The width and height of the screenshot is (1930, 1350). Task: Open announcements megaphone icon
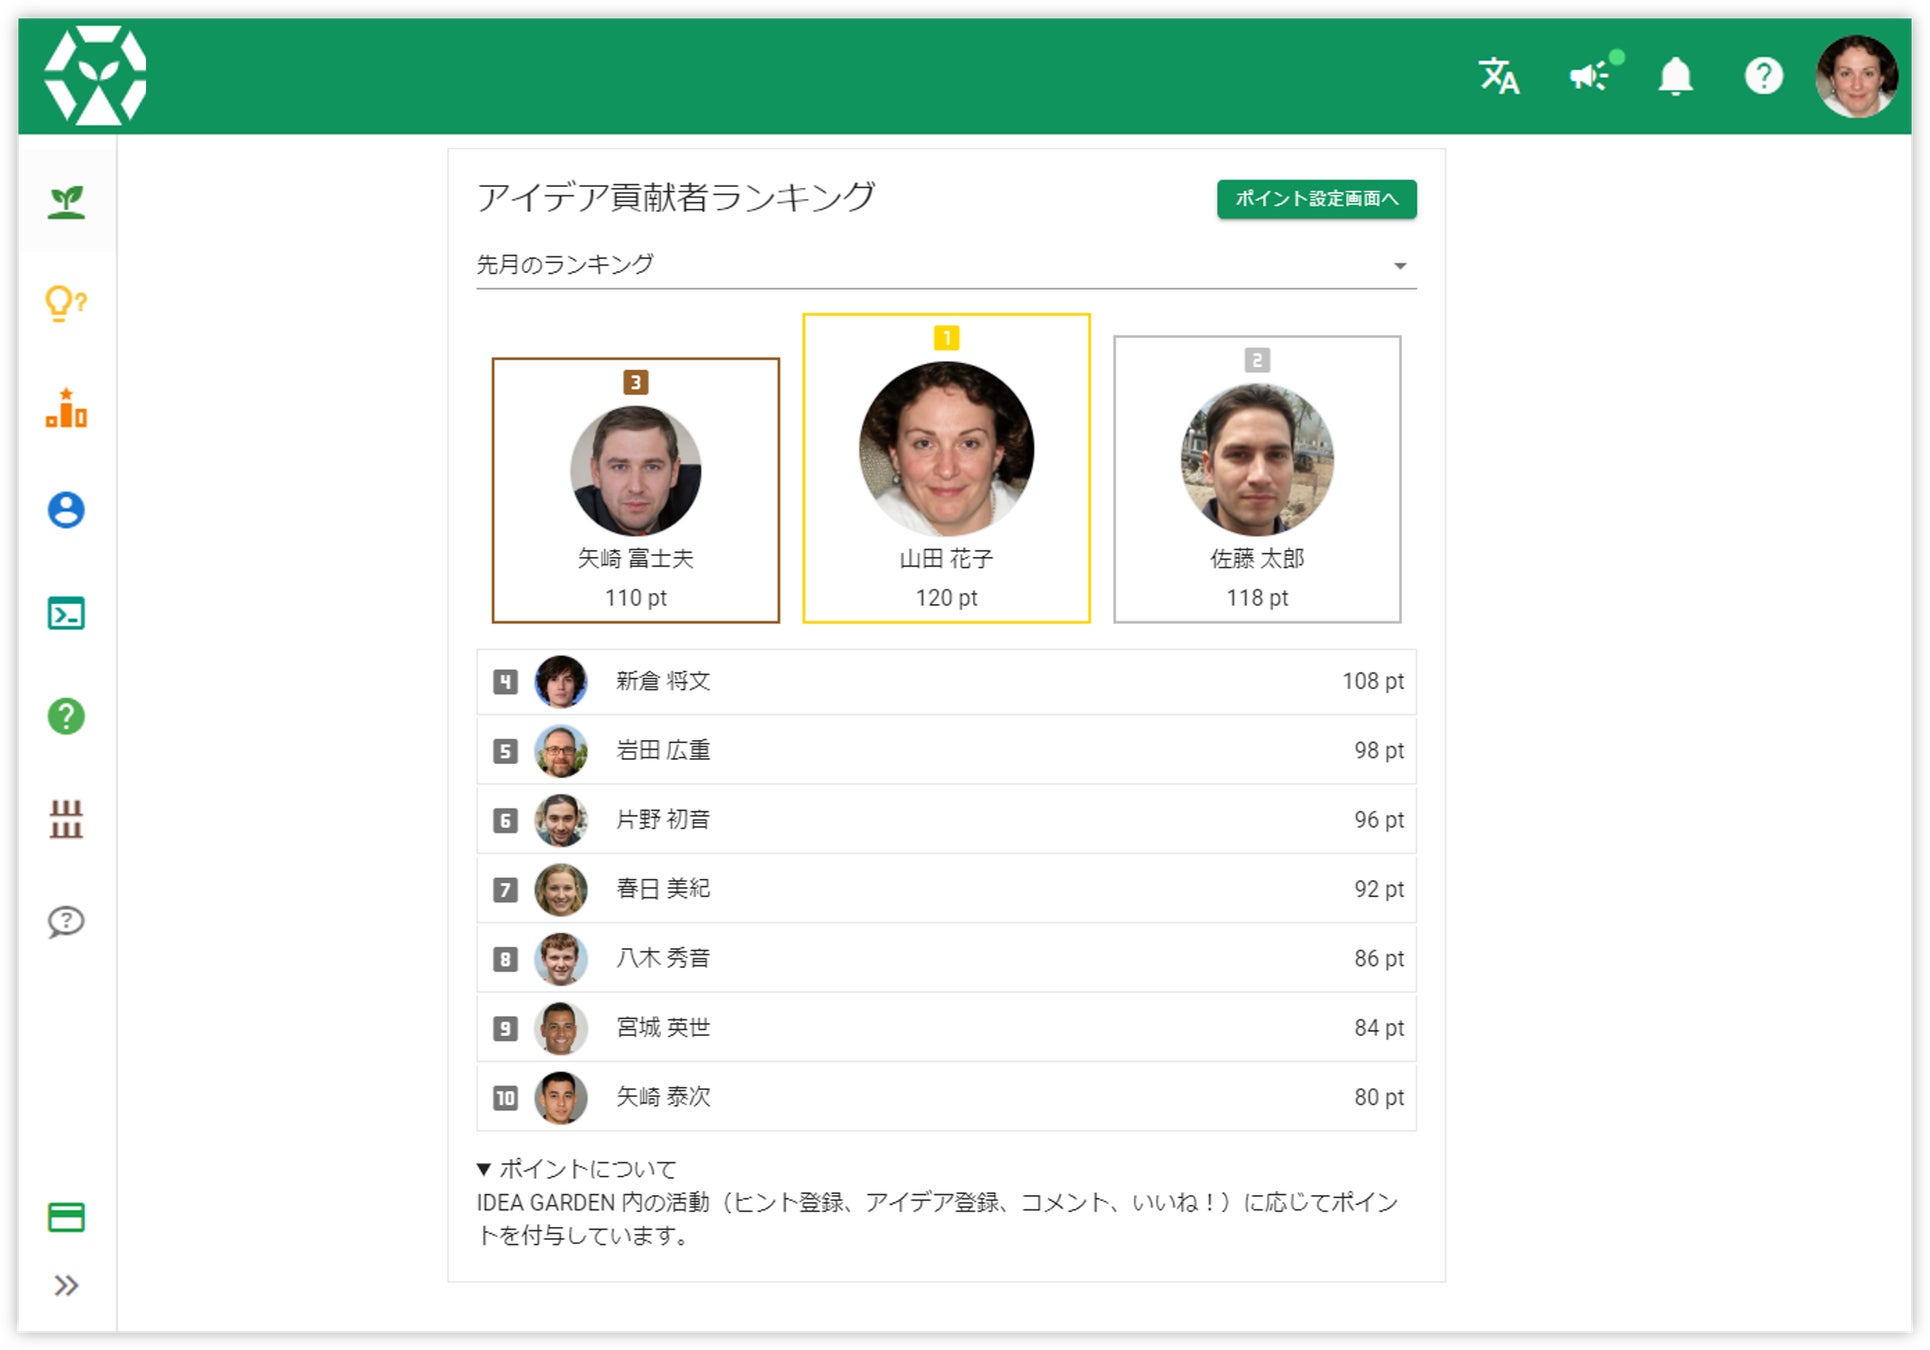(1589, 76)
